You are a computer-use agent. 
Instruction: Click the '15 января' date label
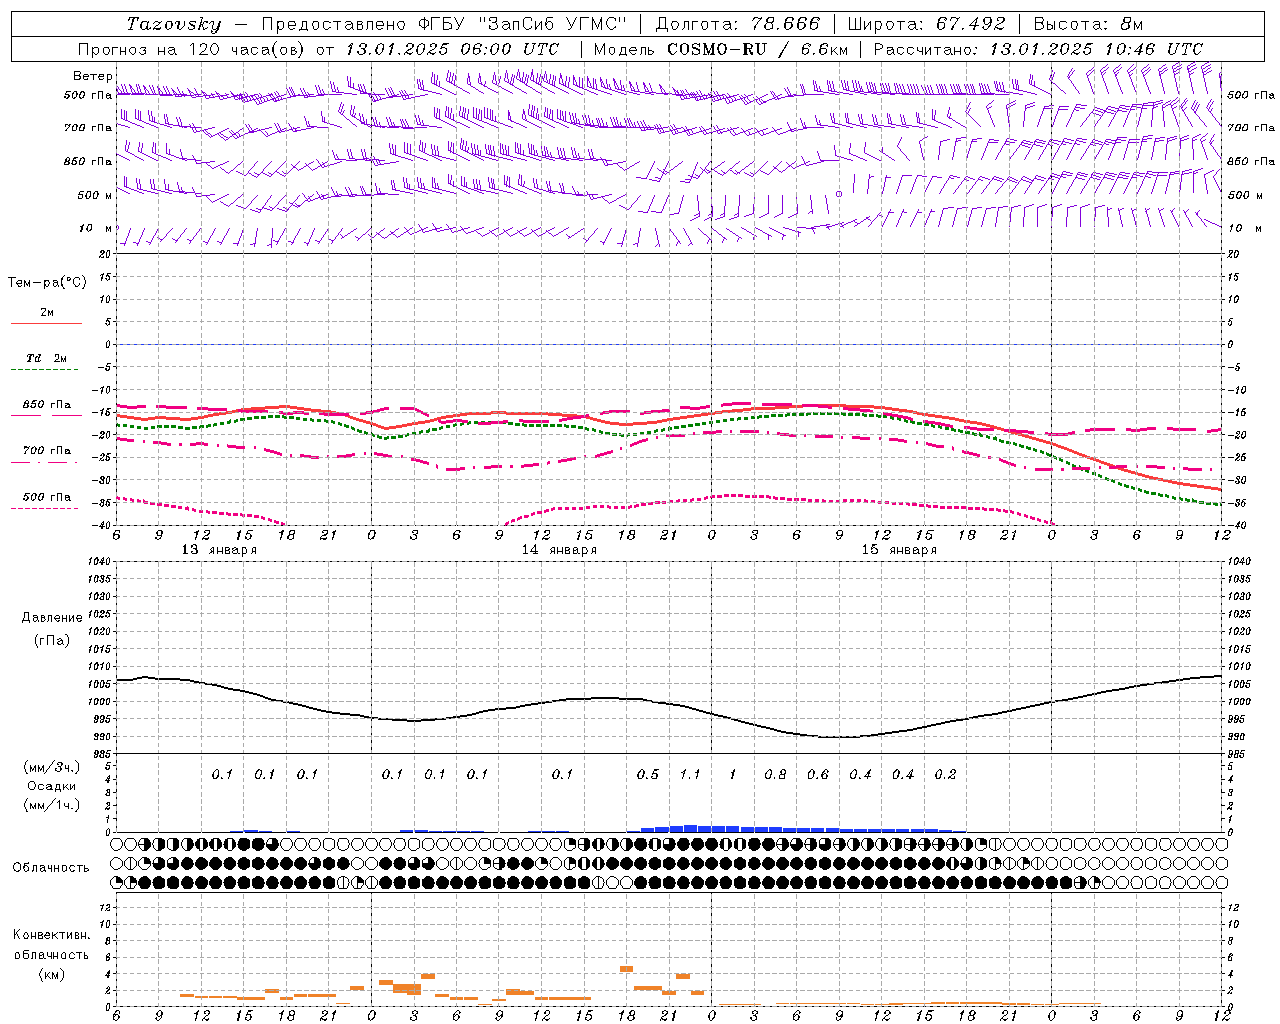pos(899,550)
